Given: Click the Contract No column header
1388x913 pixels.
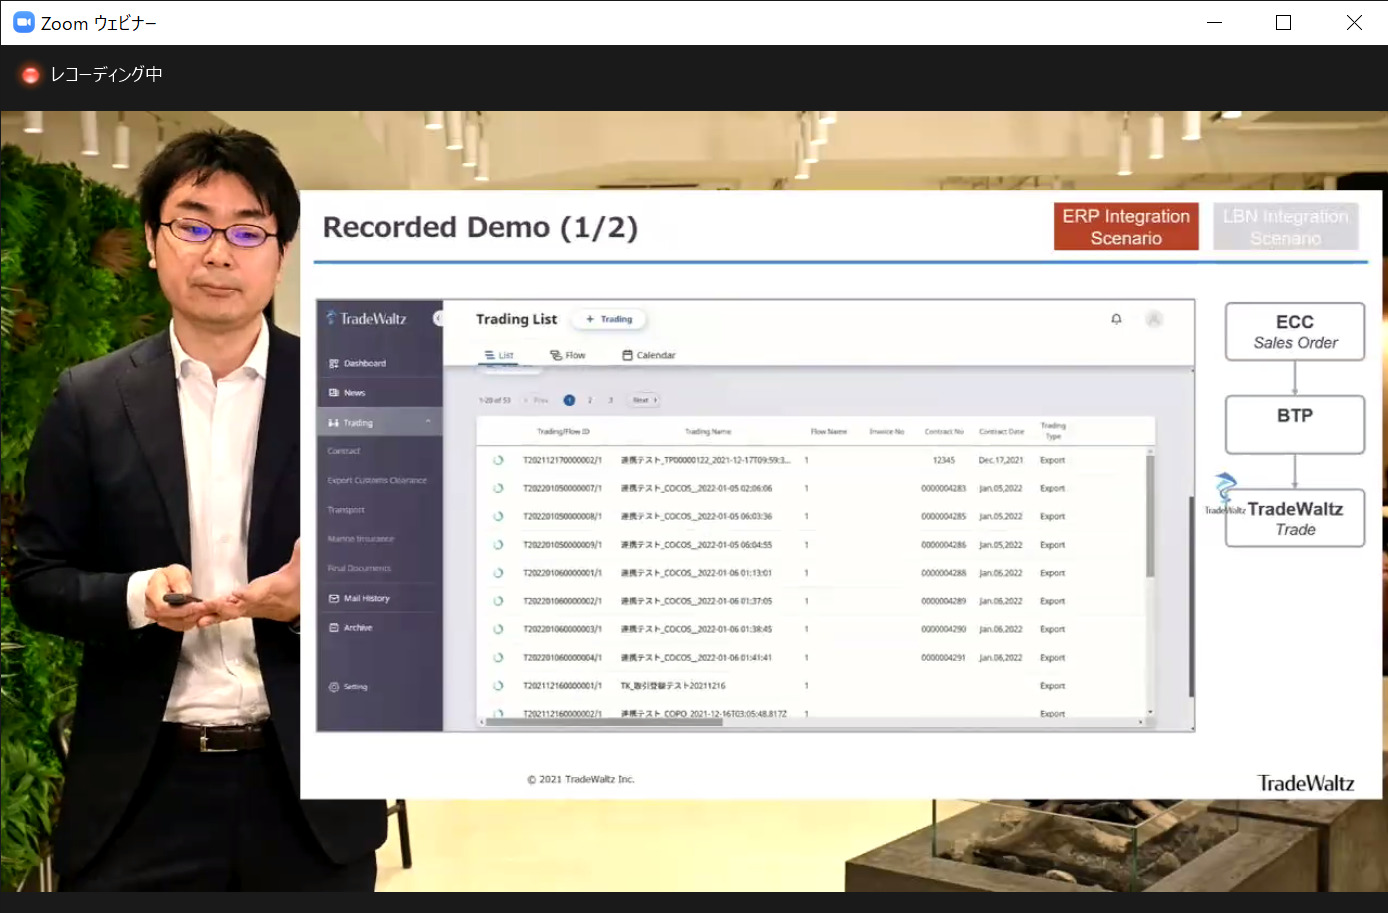Looking at the screenshot, I should point(944,432).
